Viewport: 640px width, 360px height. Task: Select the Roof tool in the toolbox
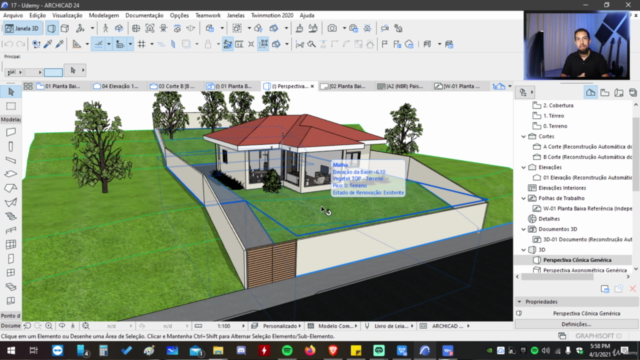11,188
